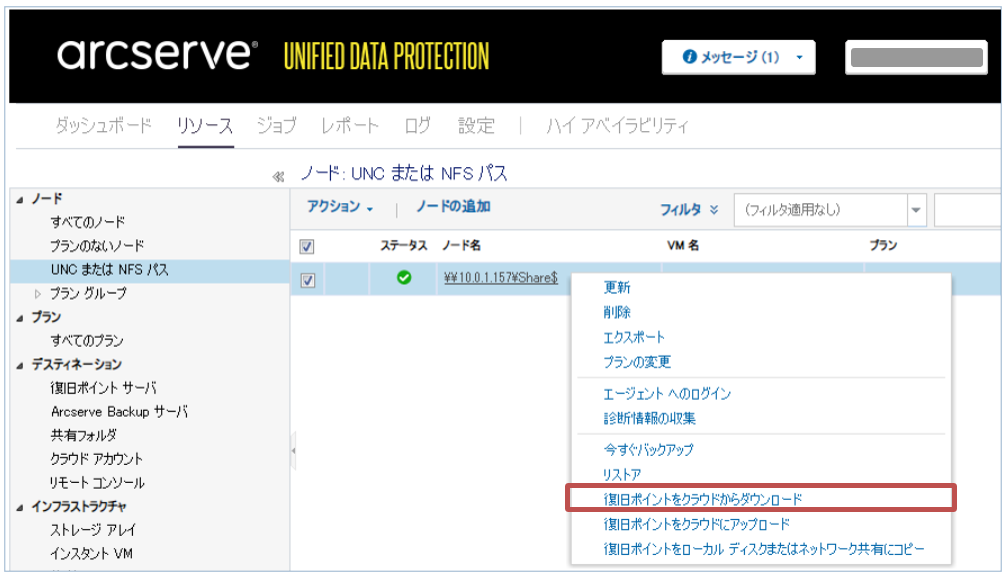Sort by the VM 名 column header

tap(683, 246)
